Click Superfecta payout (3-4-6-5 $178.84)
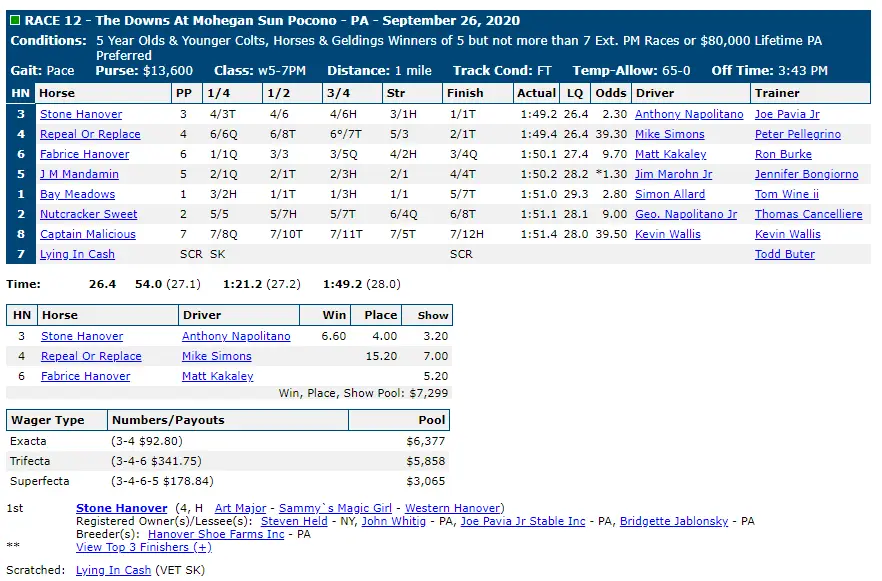The image size is (882, 581). (163, 481)
